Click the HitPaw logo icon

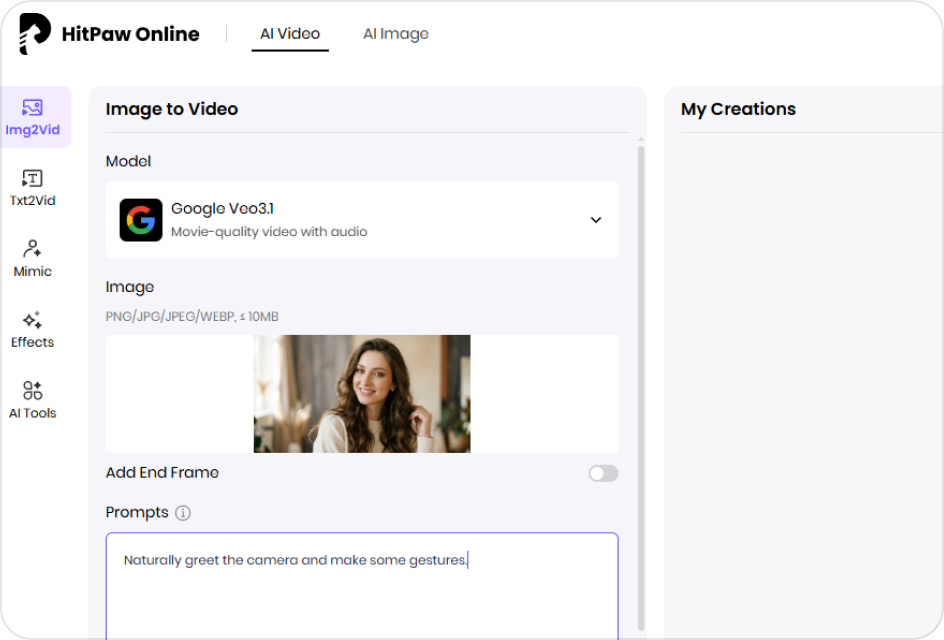tap(34, 34)
